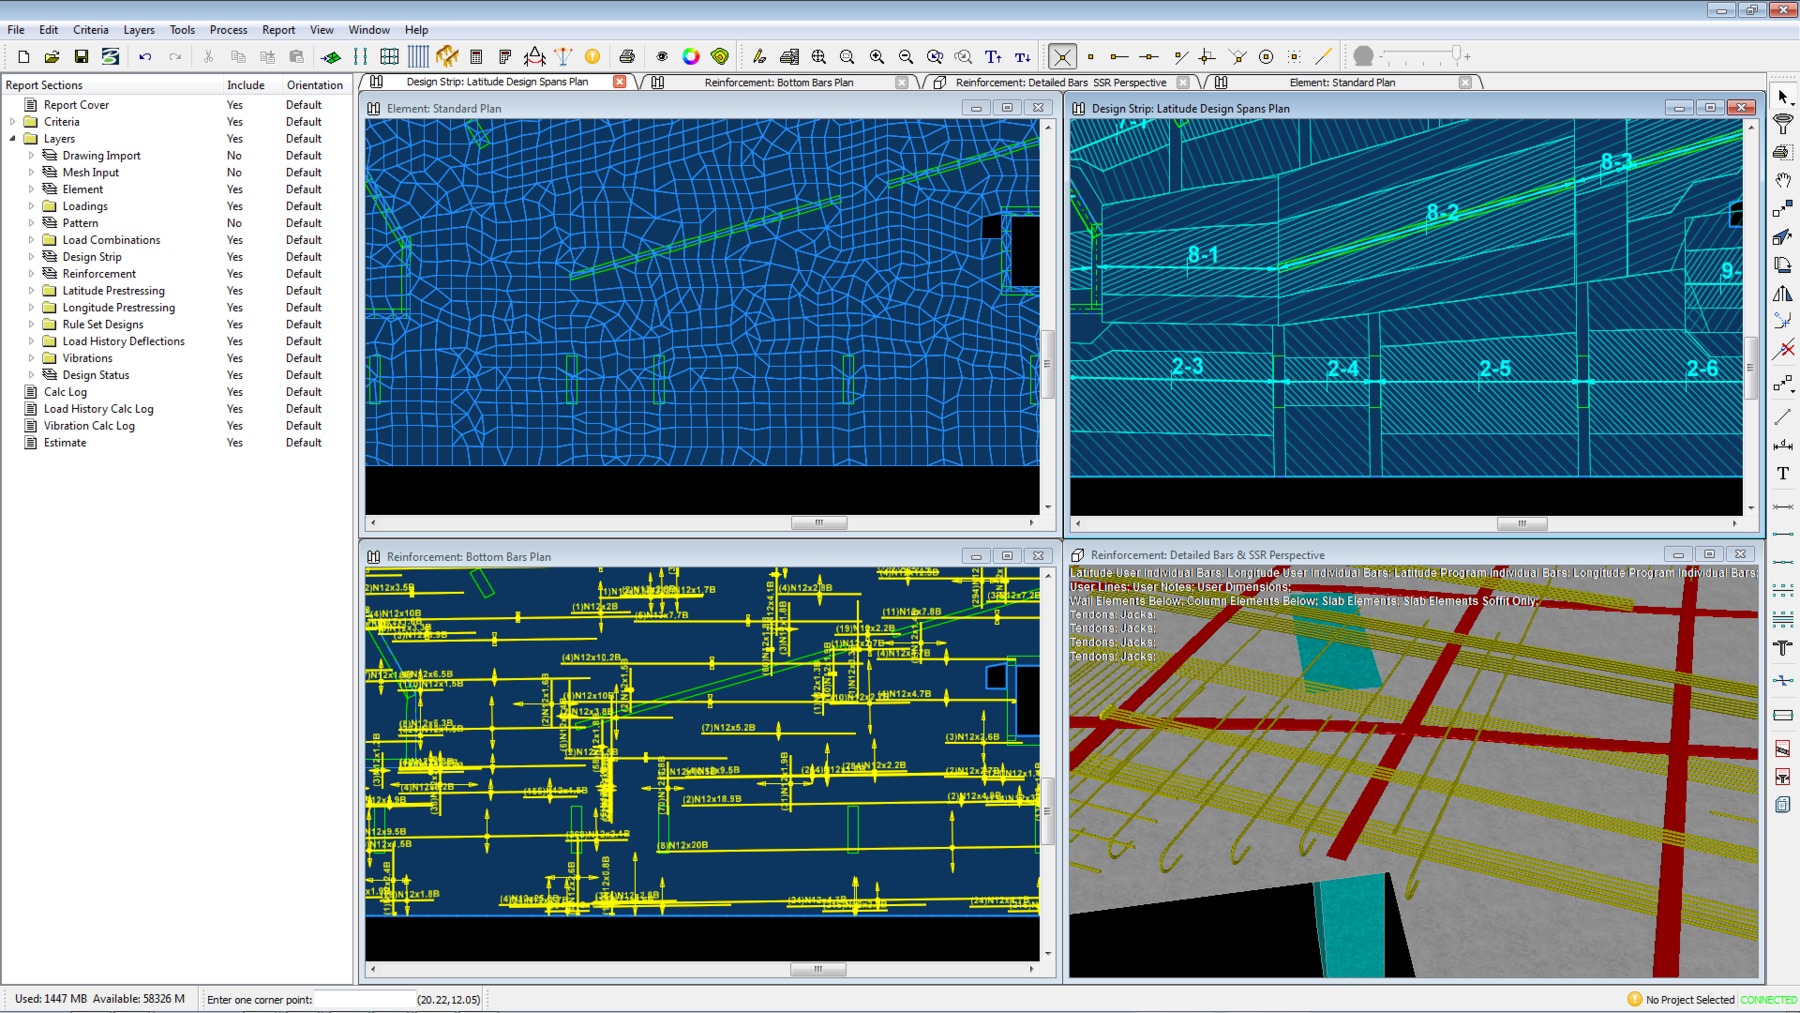Select the Text tool in right toolbar
This screenshot has height=1013, width=1800.
(x=1782, y=474)
